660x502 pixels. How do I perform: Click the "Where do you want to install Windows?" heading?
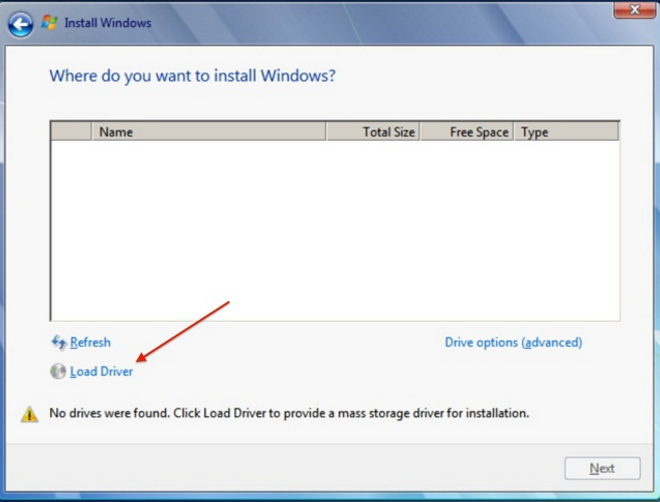[192, 76]
